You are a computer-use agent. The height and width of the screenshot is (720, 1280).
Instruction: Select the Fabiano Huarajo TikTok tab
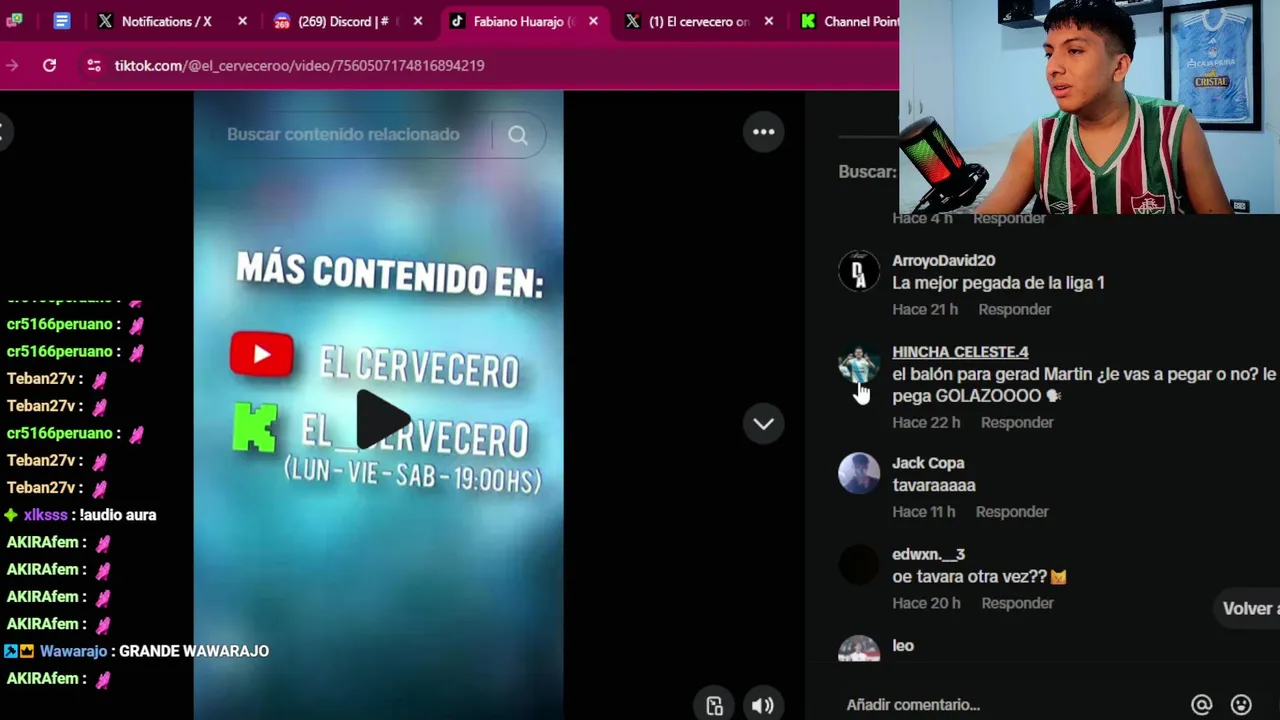click(x=524, y=21)
